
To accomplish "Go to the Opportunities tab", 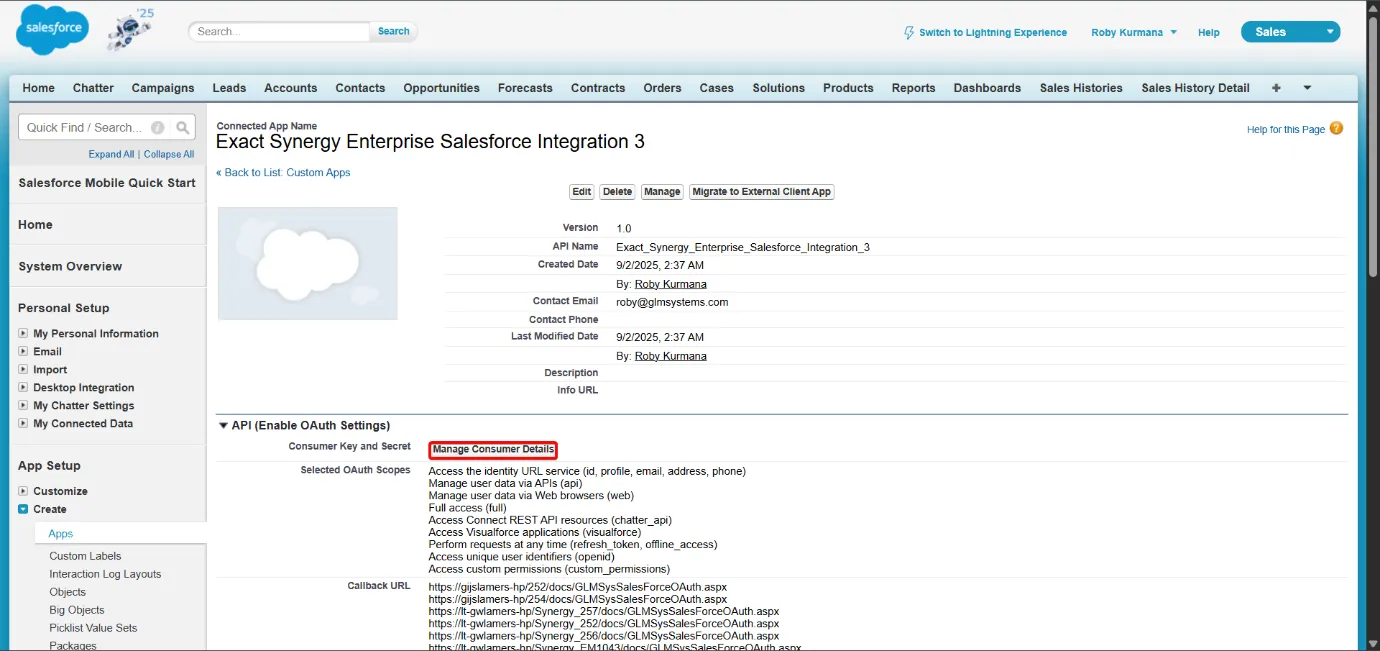I will (x=442, y=88).
